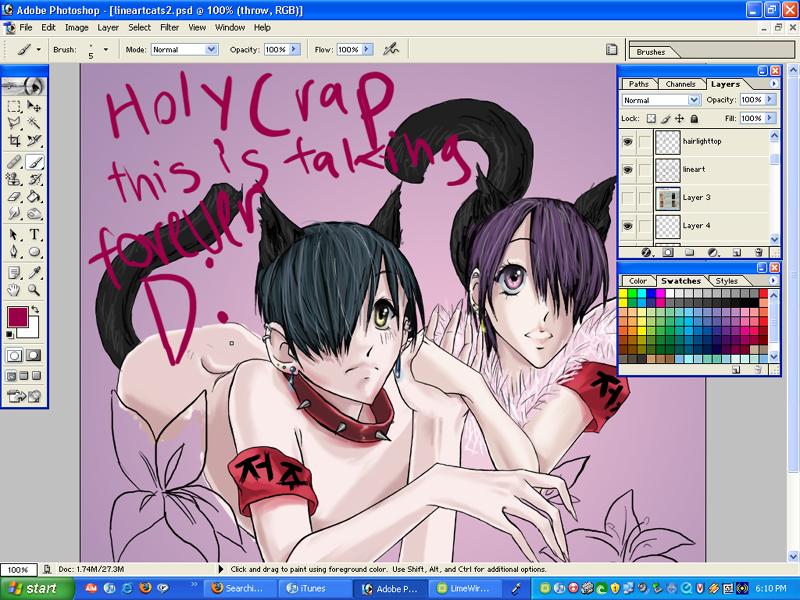
Task: Activate the Crop tool
Action: (14, 140)
